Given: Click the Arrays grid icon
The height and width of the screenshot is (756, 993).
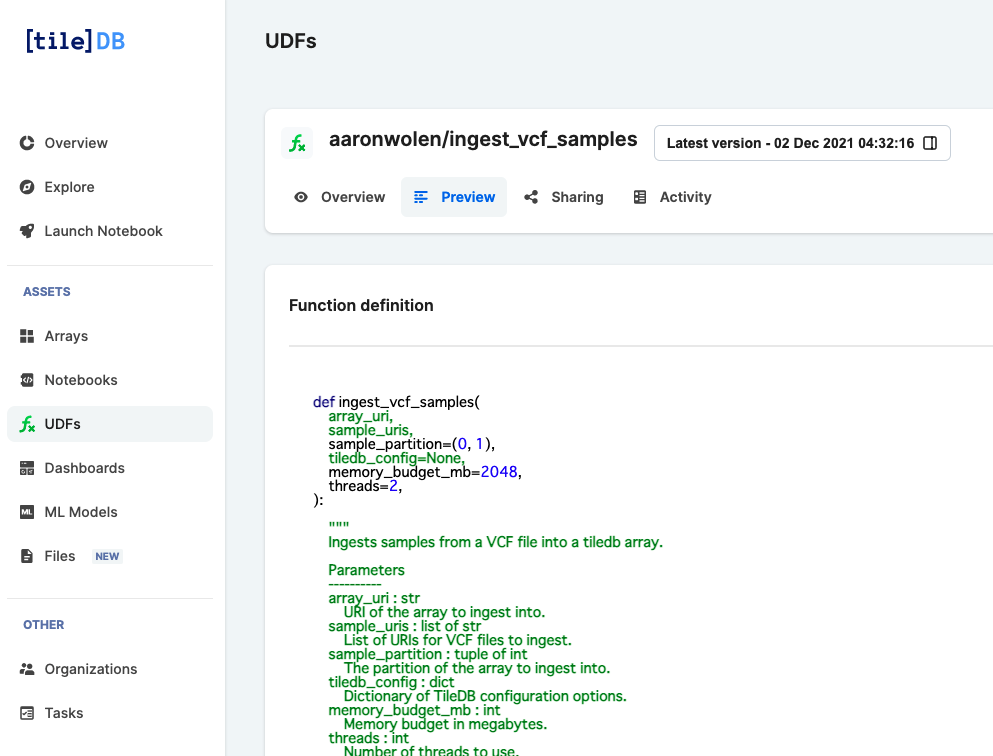Looking at the screenshot, I should pos(28,336).
